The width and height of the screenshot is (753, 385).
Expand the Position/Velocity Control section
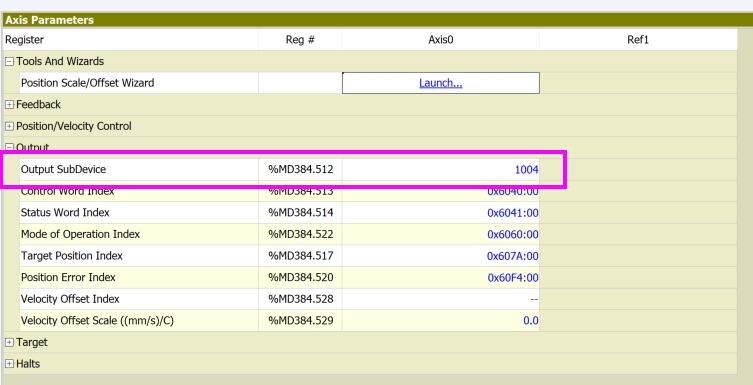tap(9, 126)
